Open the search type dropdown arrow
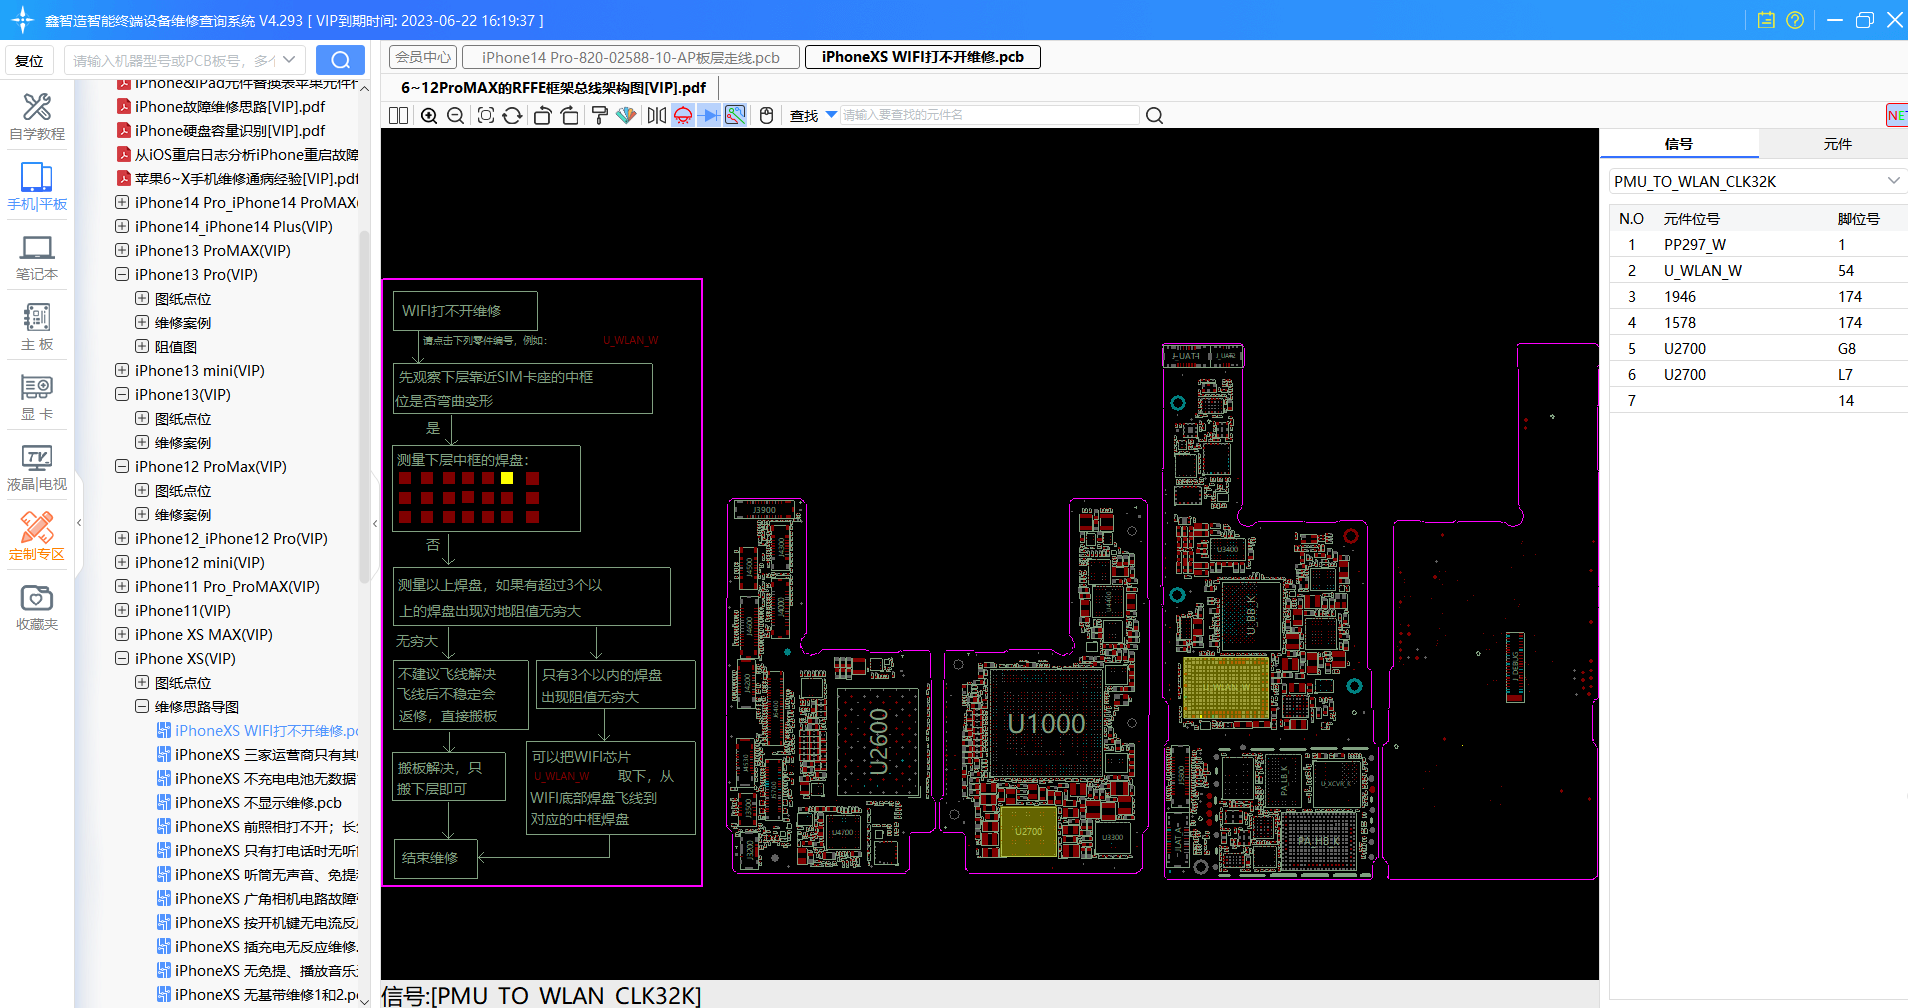 pyautogui.click(x=831, y=114)
